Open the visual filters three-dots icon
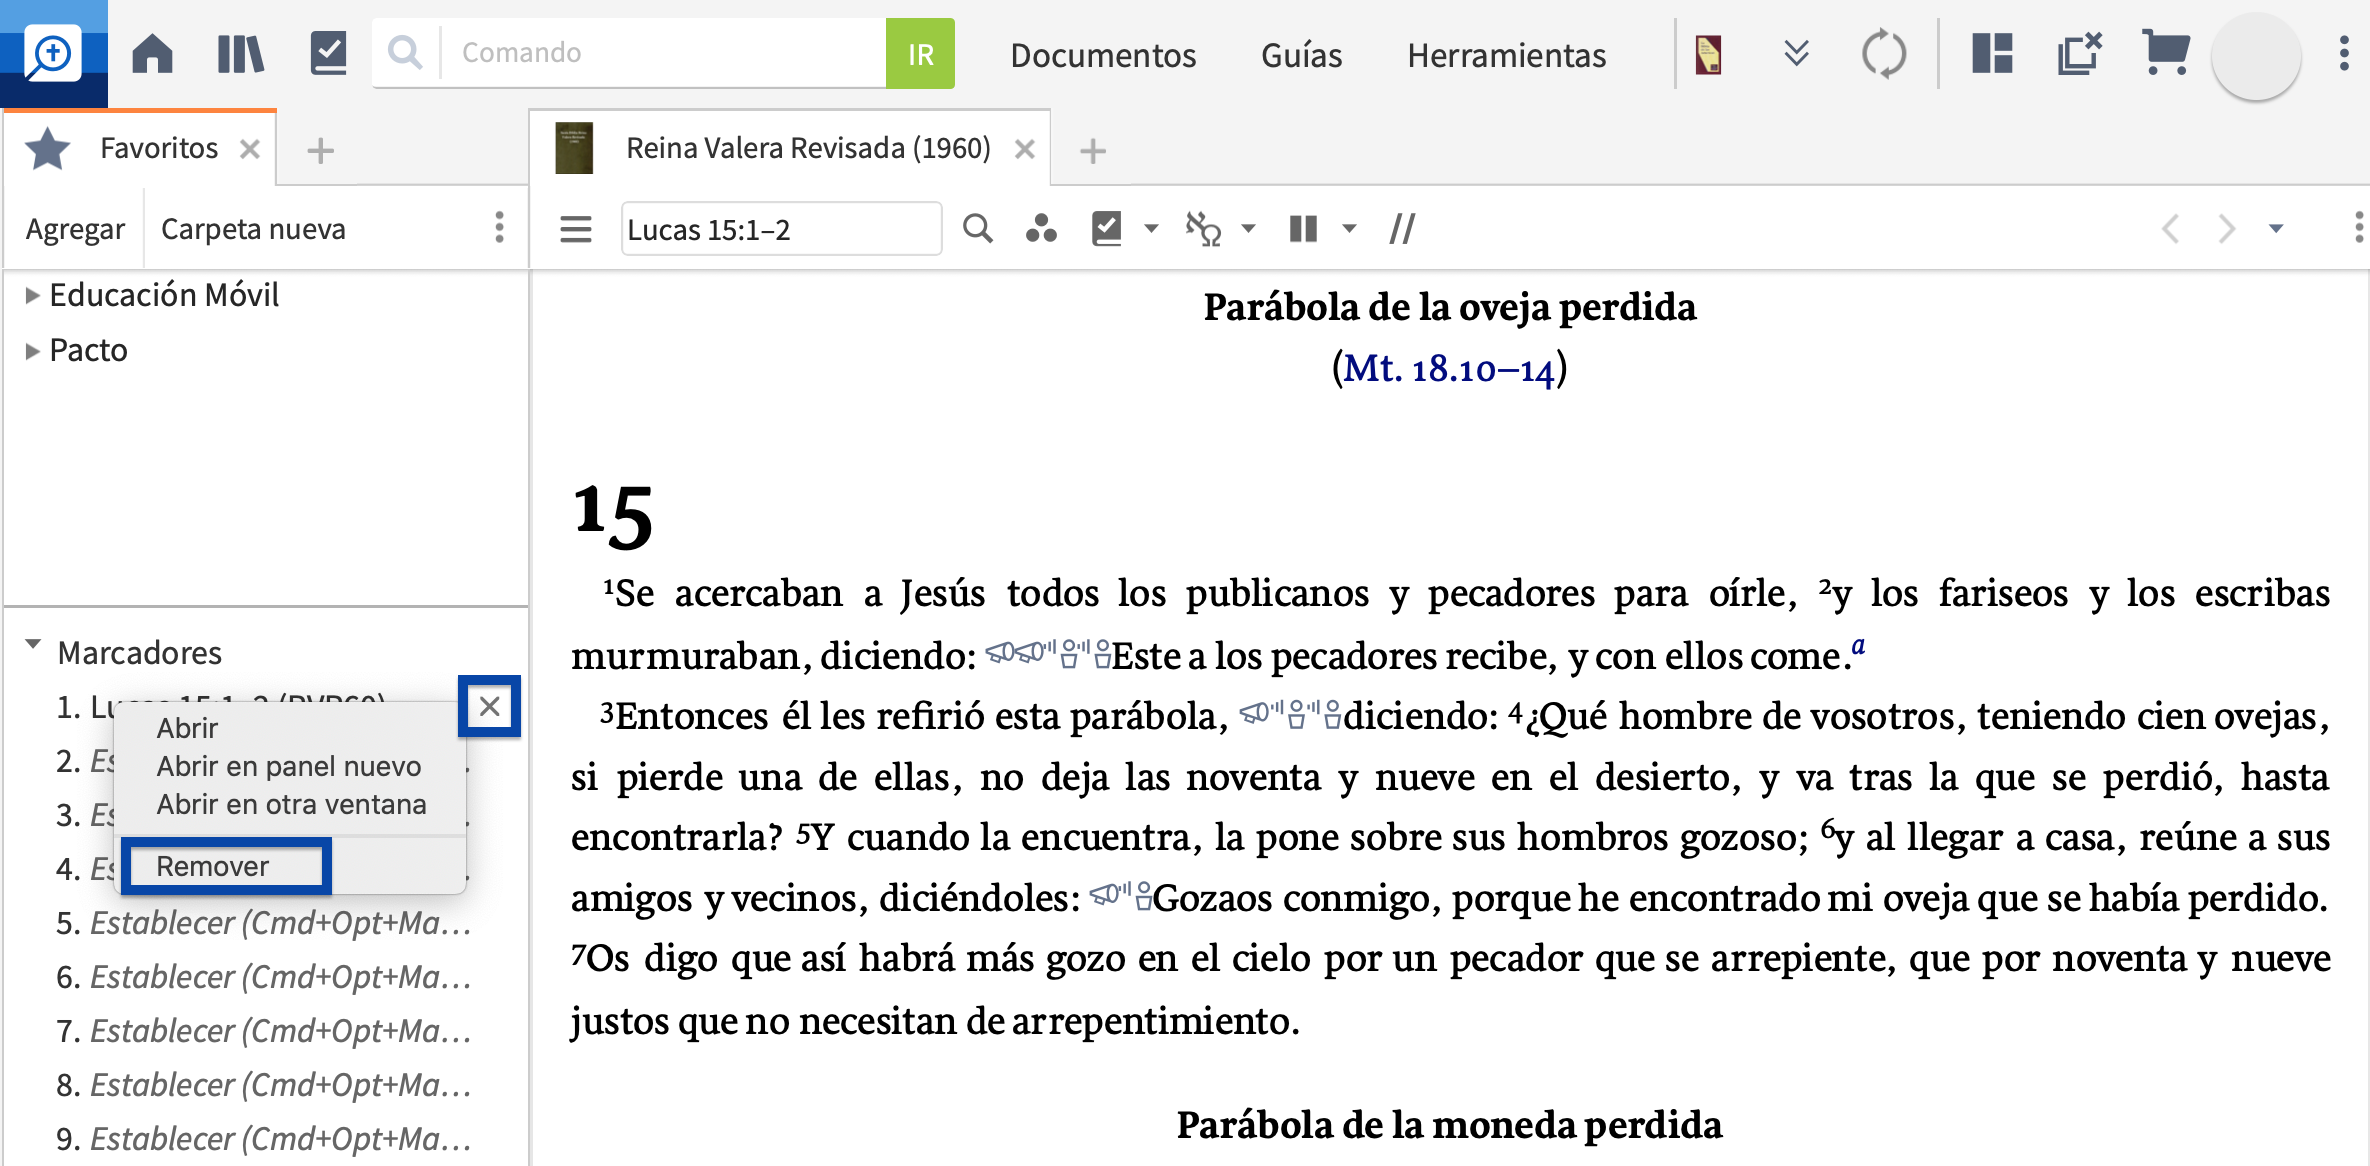This screenshot has height=1166, width=2370. point(1041,229)
